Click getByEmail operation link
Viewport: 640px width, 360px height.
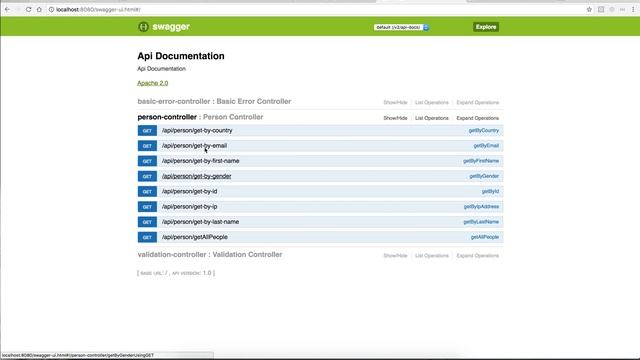click(486, 146)
